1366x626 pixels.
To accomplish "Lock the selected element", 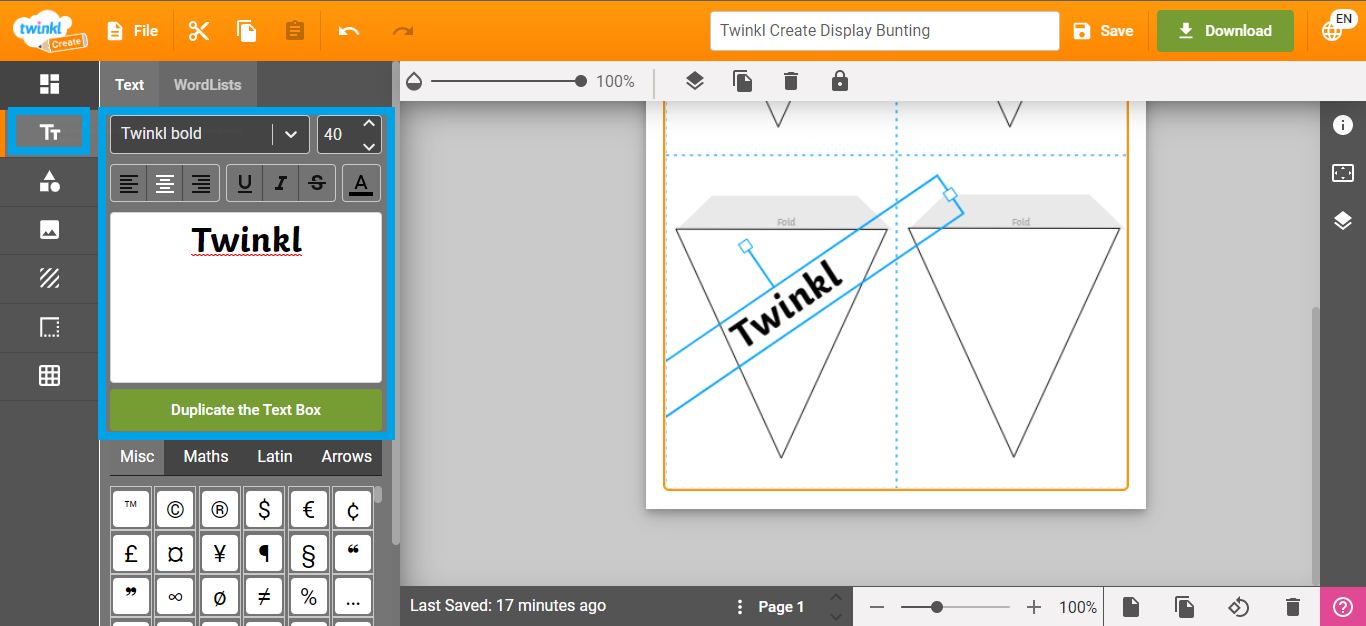I will point(840,81).
